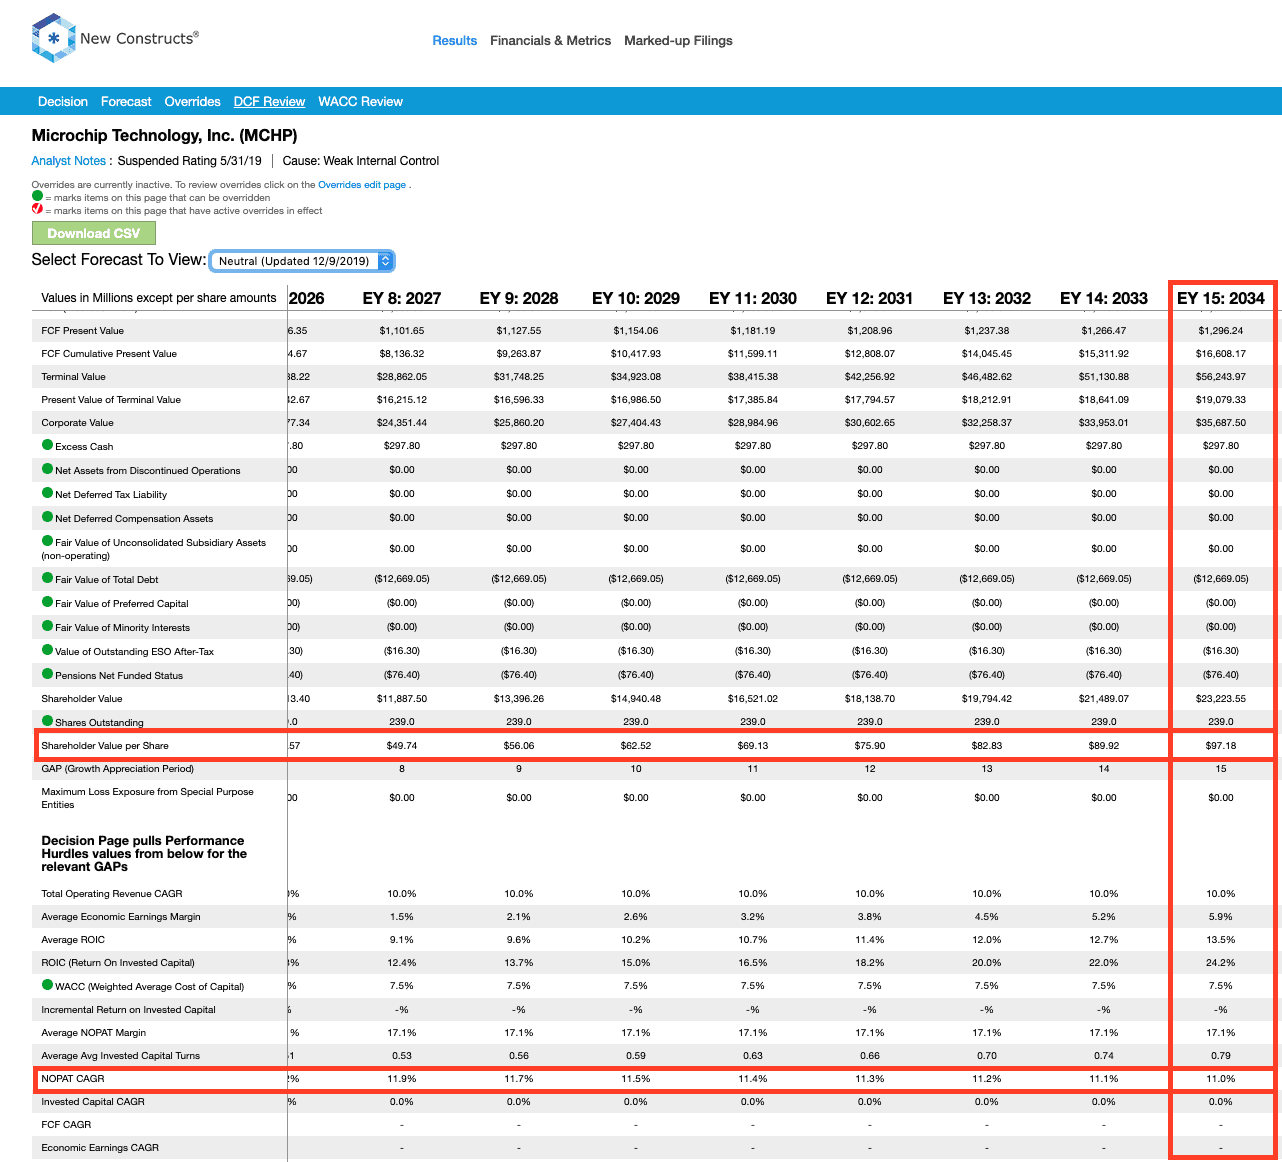
Task: Open Marked-up Filings tab
Action: pyautogui.click(x=678, y=41)
